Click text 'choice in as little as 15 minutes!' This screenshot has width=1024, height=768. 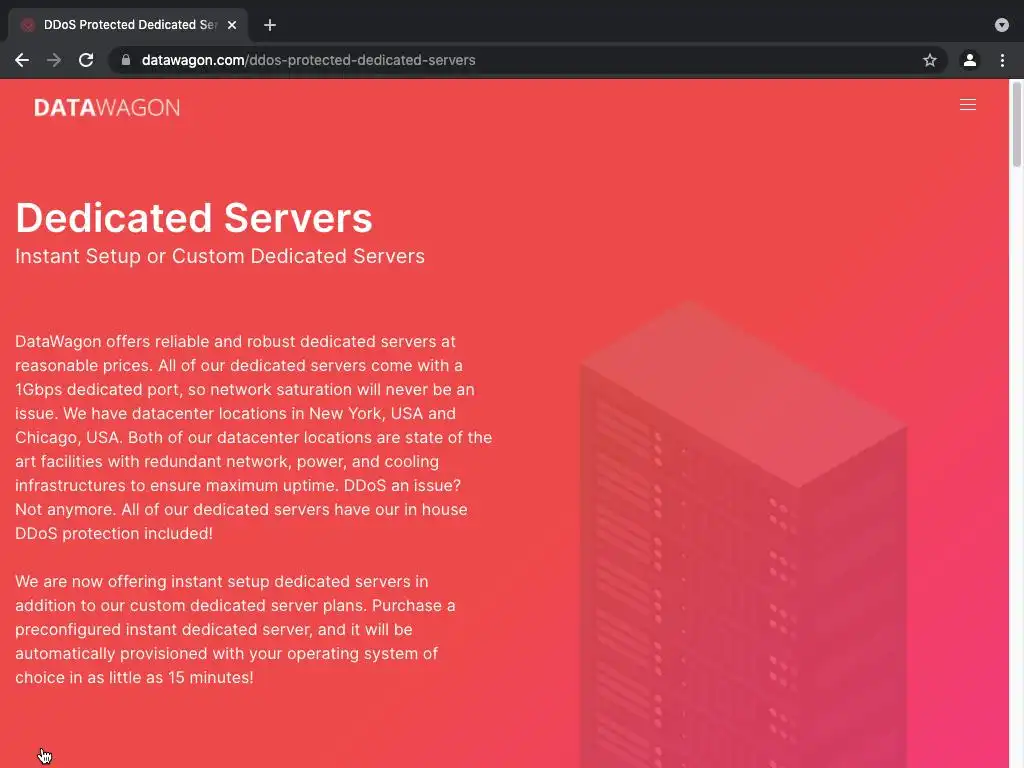click(134, 677)
